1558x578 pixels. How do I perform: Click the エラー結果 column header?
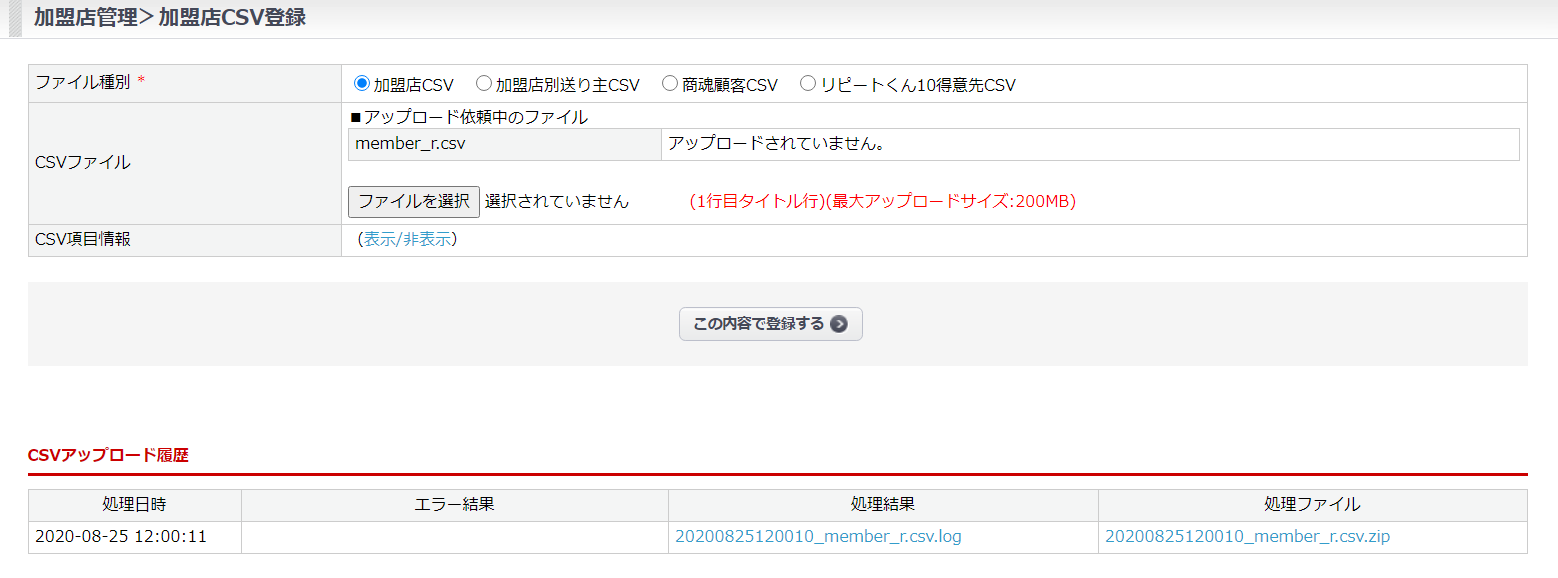[454, 505]
